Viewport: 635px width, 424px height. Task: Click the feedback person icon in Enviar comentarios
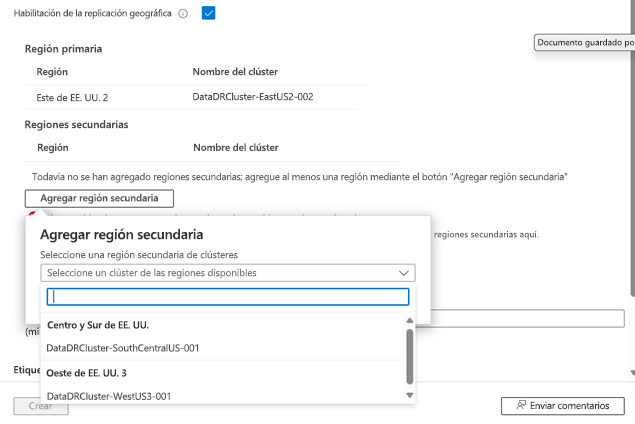521,405
